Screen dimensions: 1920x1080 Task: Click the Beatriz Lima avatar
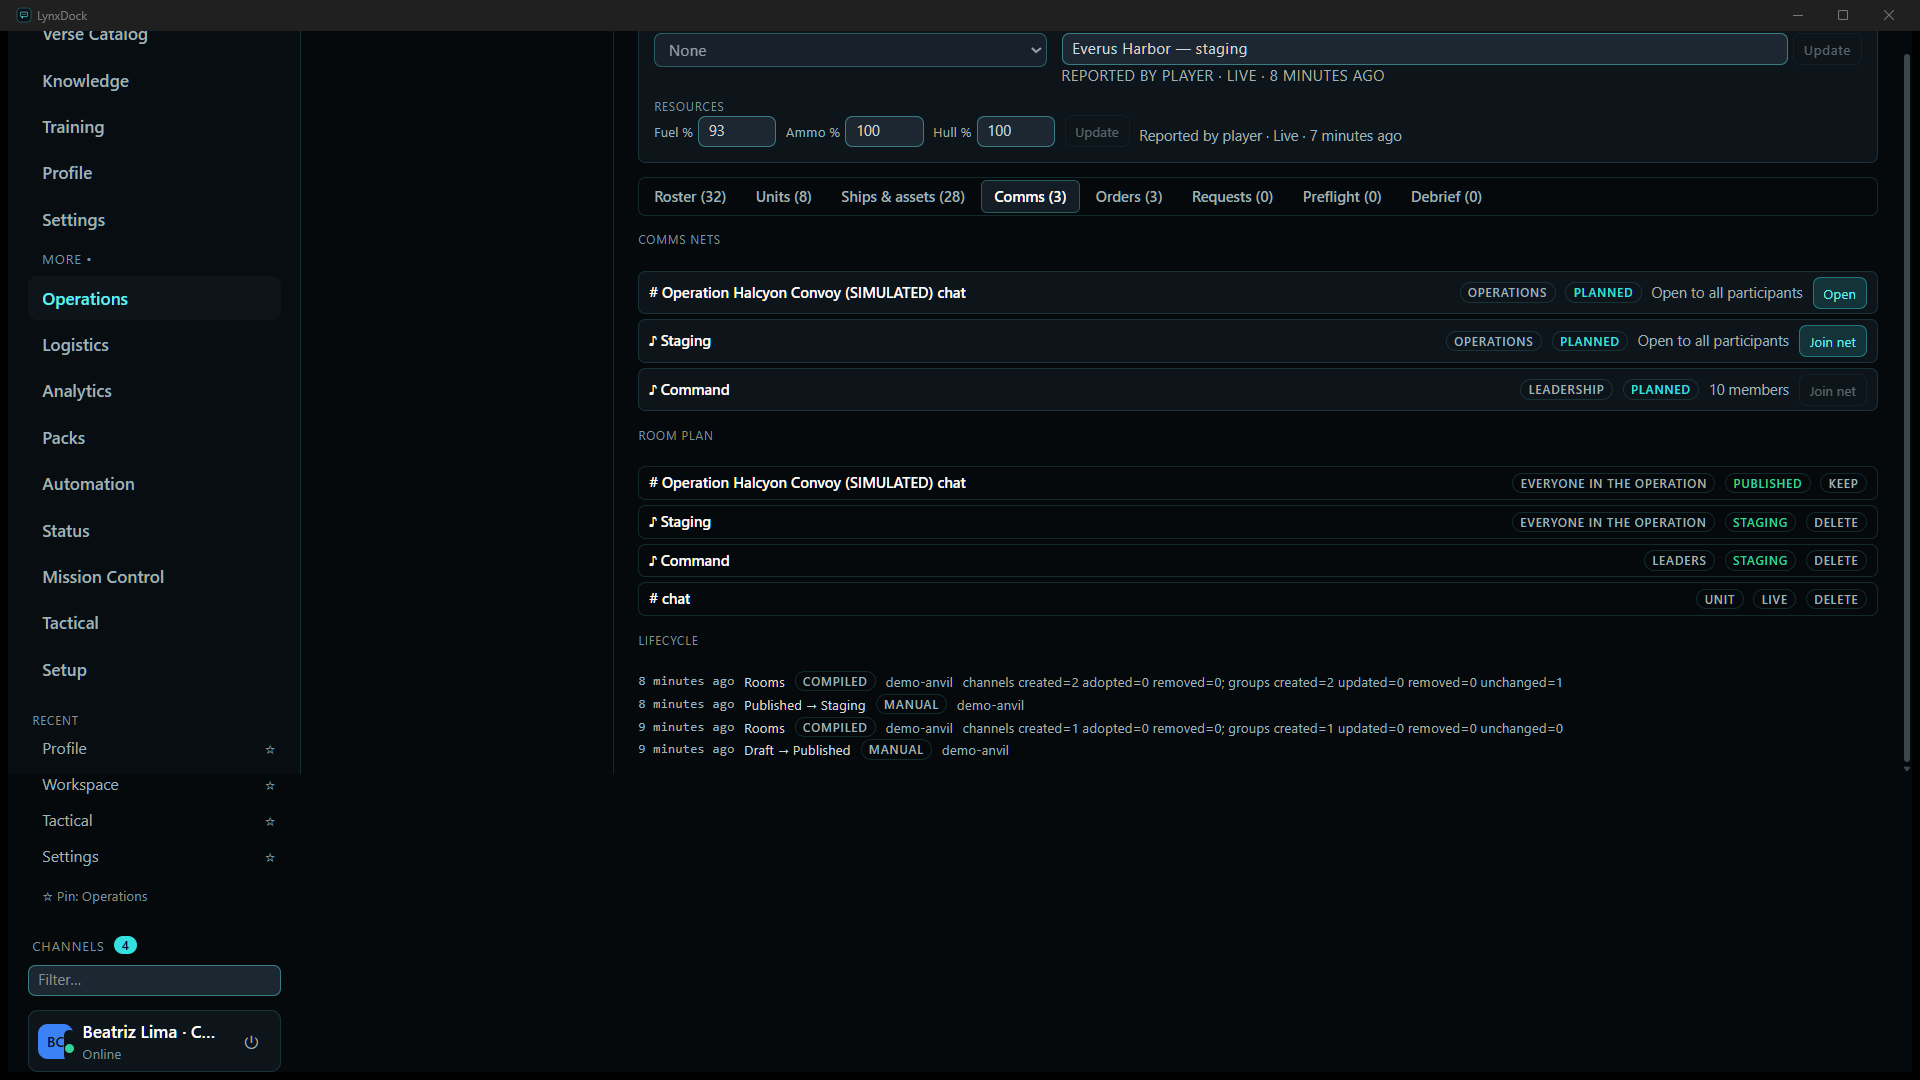click(55, 1042)
